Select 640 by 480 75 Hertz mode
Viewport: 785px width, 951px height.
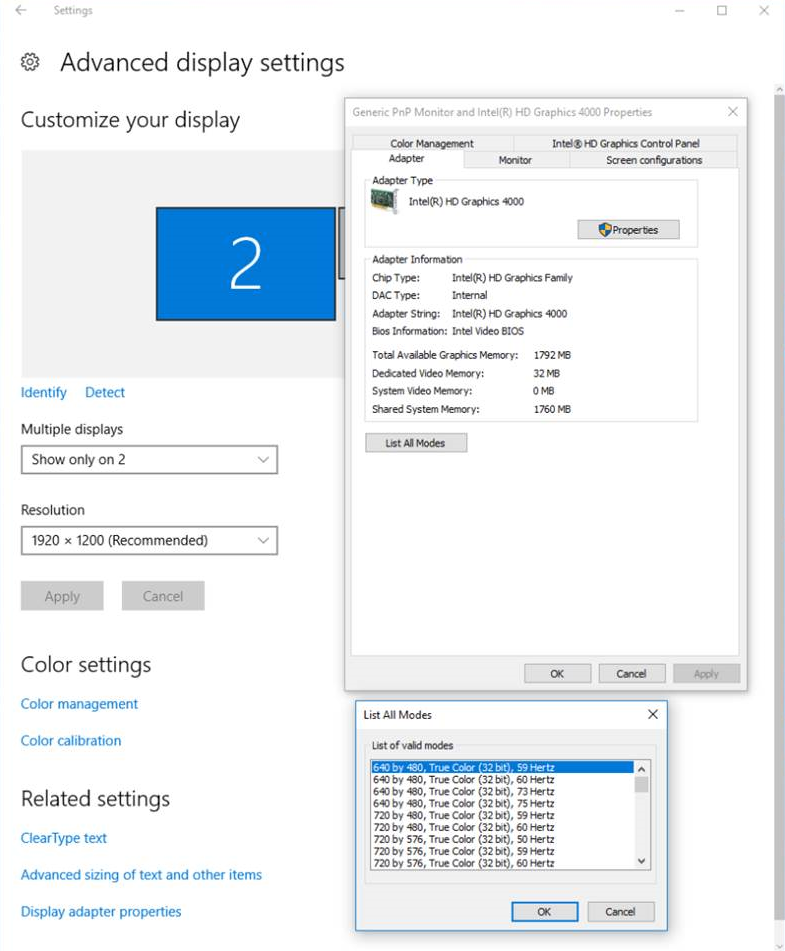pyautogui.click(x=463, y=803)
